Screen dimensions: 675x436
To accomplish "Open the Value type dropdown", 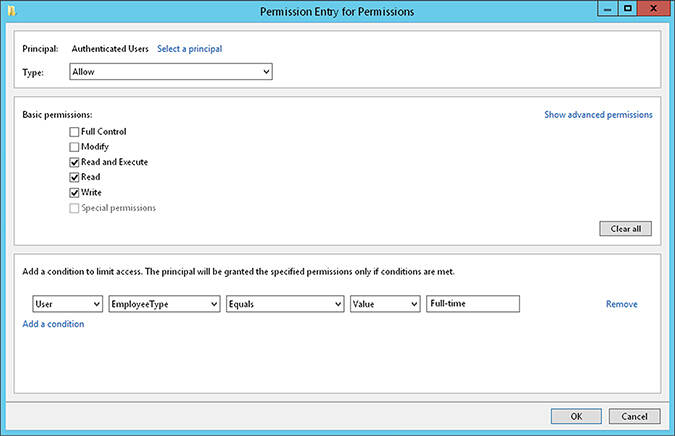I will (385, 304).
